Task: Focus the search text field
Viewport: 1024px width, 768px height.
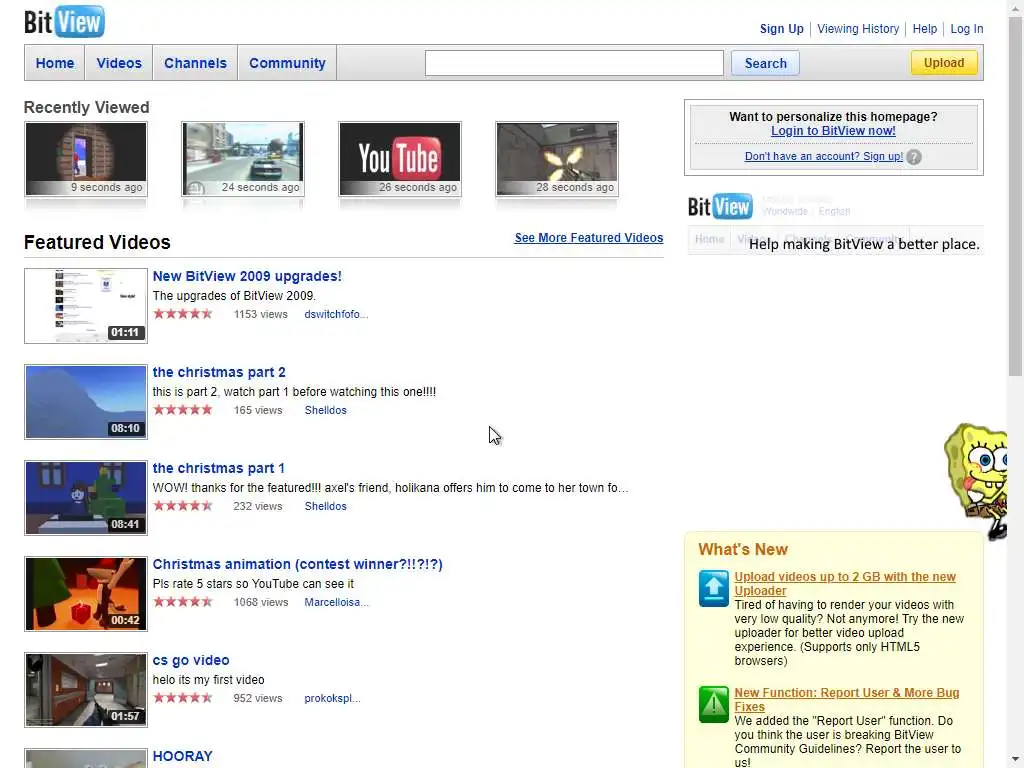Action: point(574,63)
